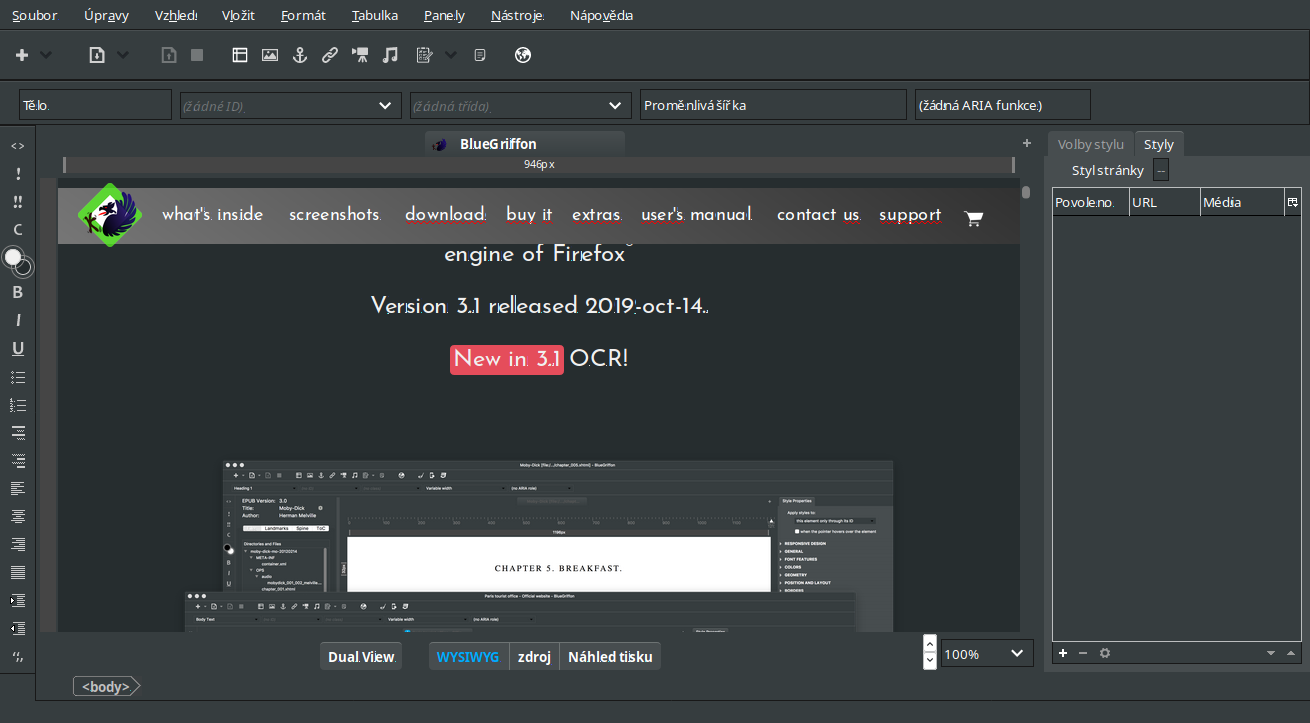Image resolution: width=1310 pixels, height=723 pixels.
Task: Click the save document icon
Action: [x=169, y=55]
